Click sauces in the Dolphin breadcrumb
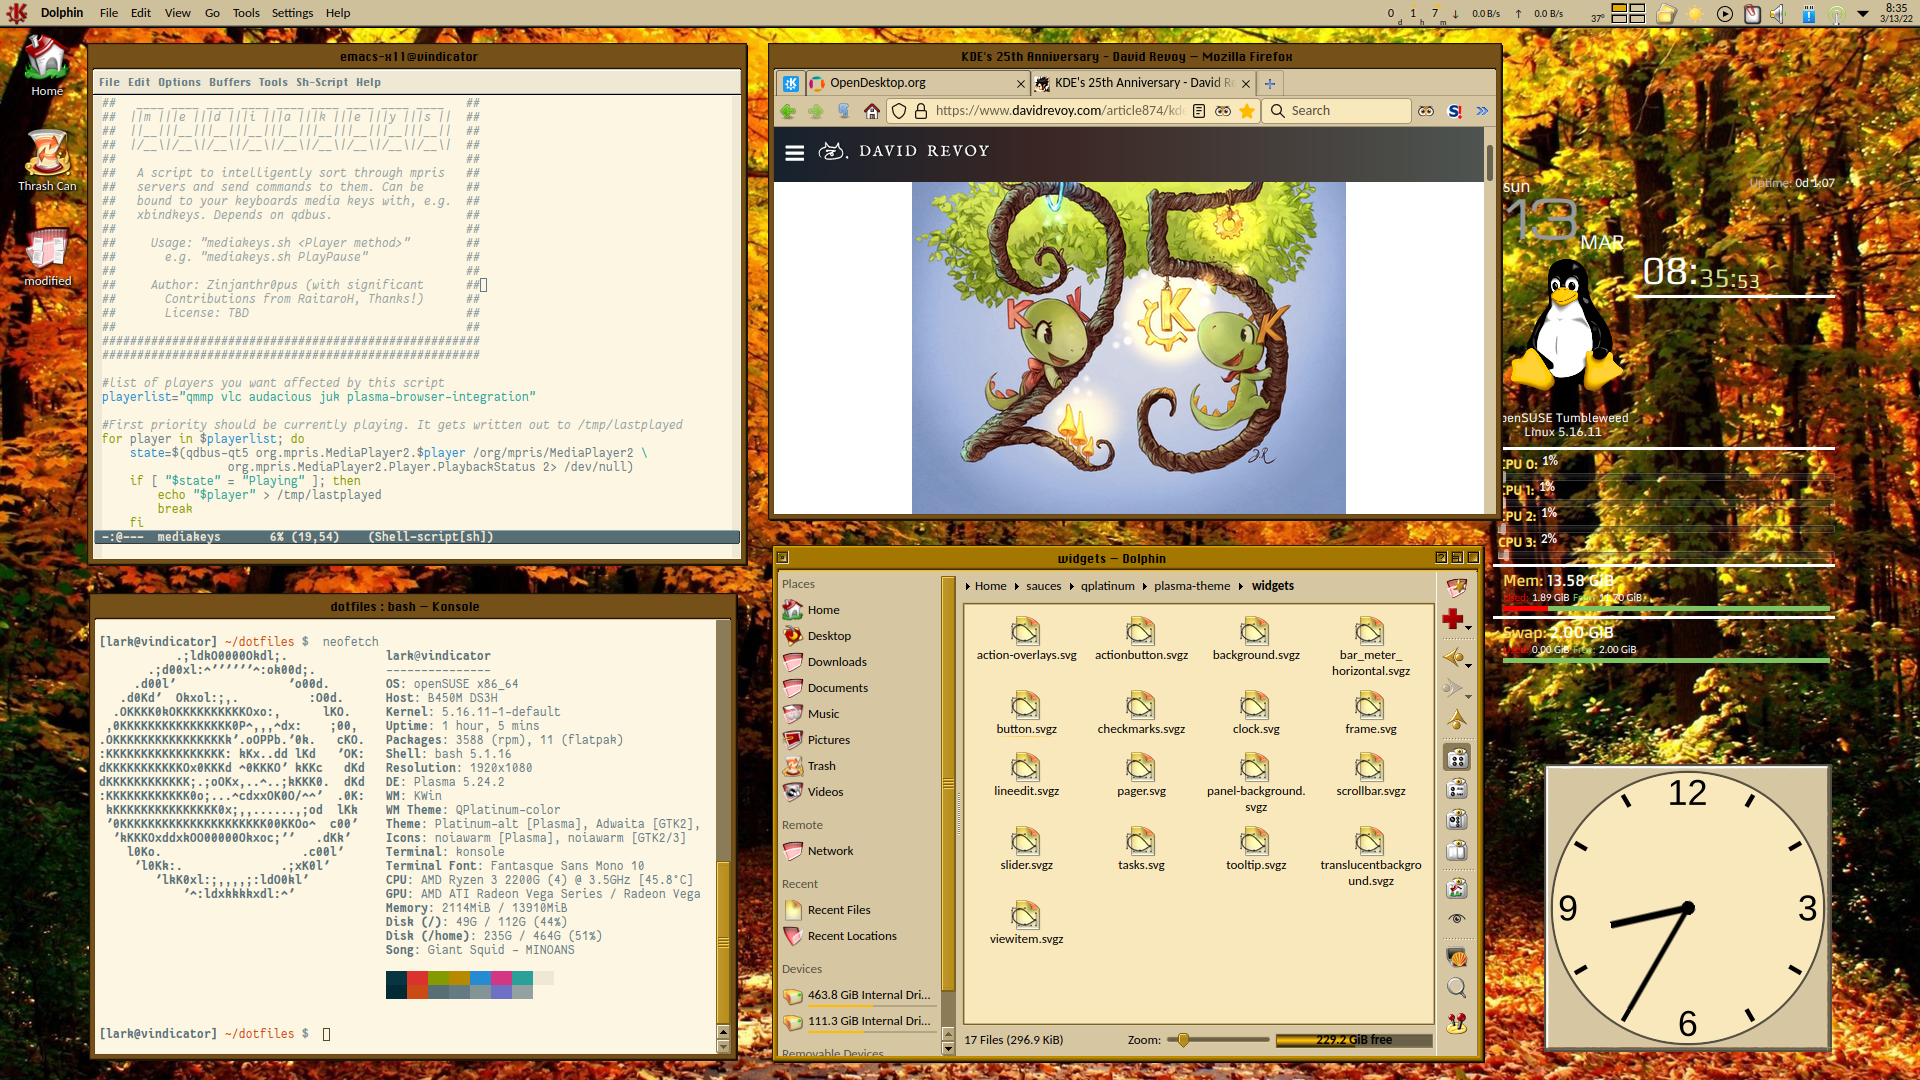The width and height of the screenshot is (1920, 1080). coord(1043,586)
